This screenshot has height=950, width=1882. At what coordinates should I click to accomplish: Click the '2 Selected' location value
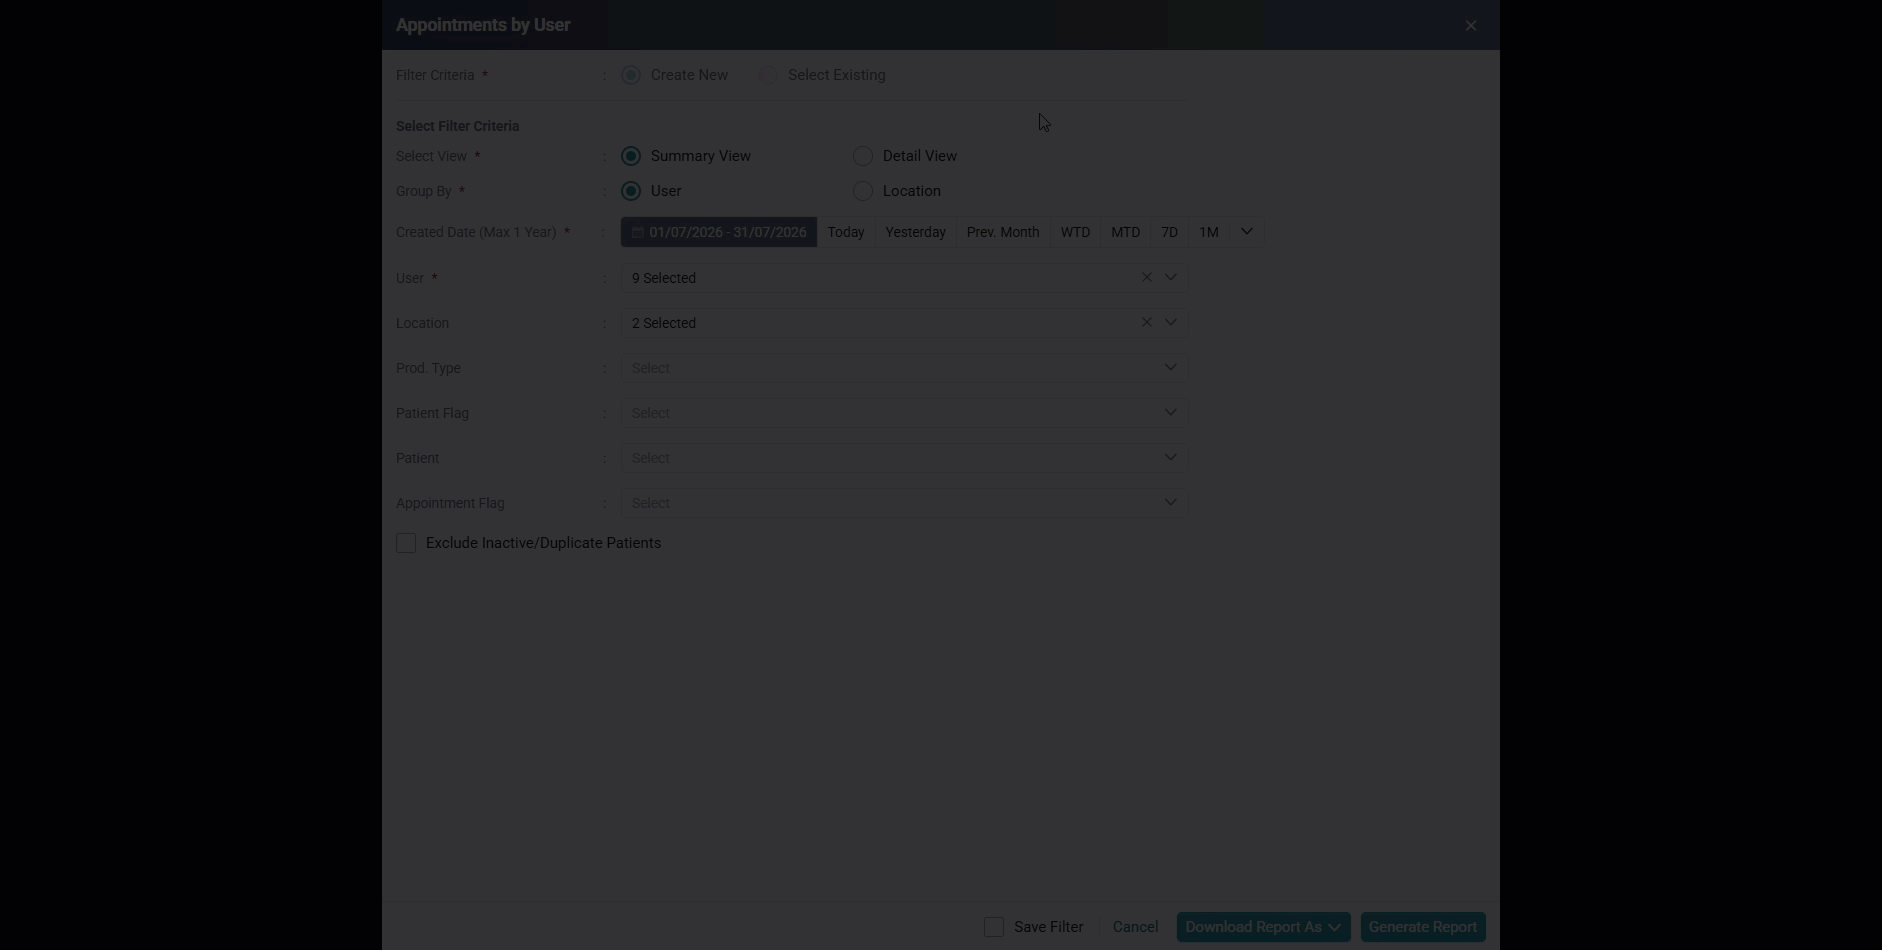(664, 323)
